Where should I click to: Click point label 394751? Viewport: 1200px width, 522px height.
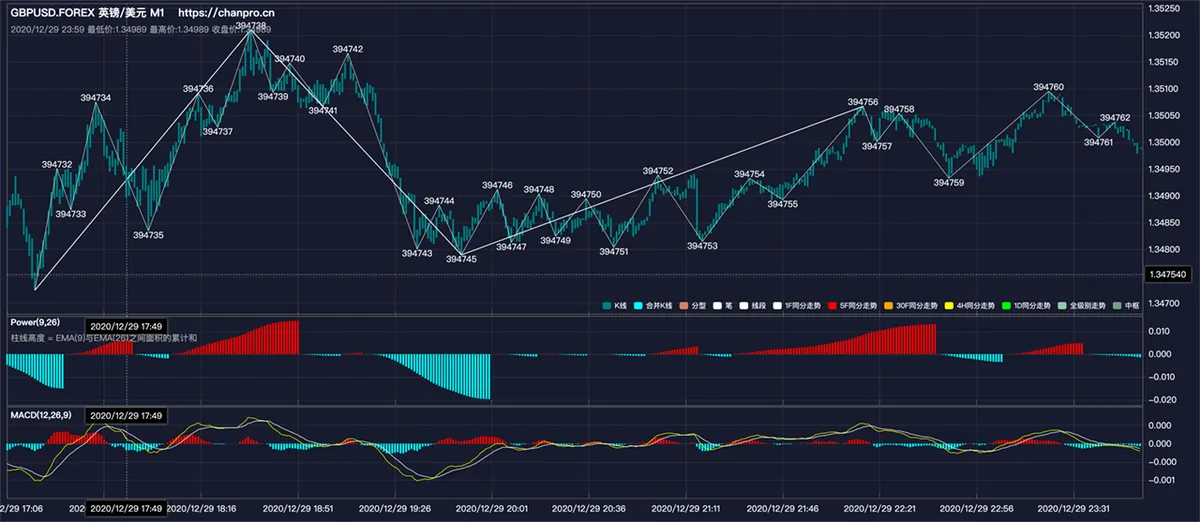[614, 252]
